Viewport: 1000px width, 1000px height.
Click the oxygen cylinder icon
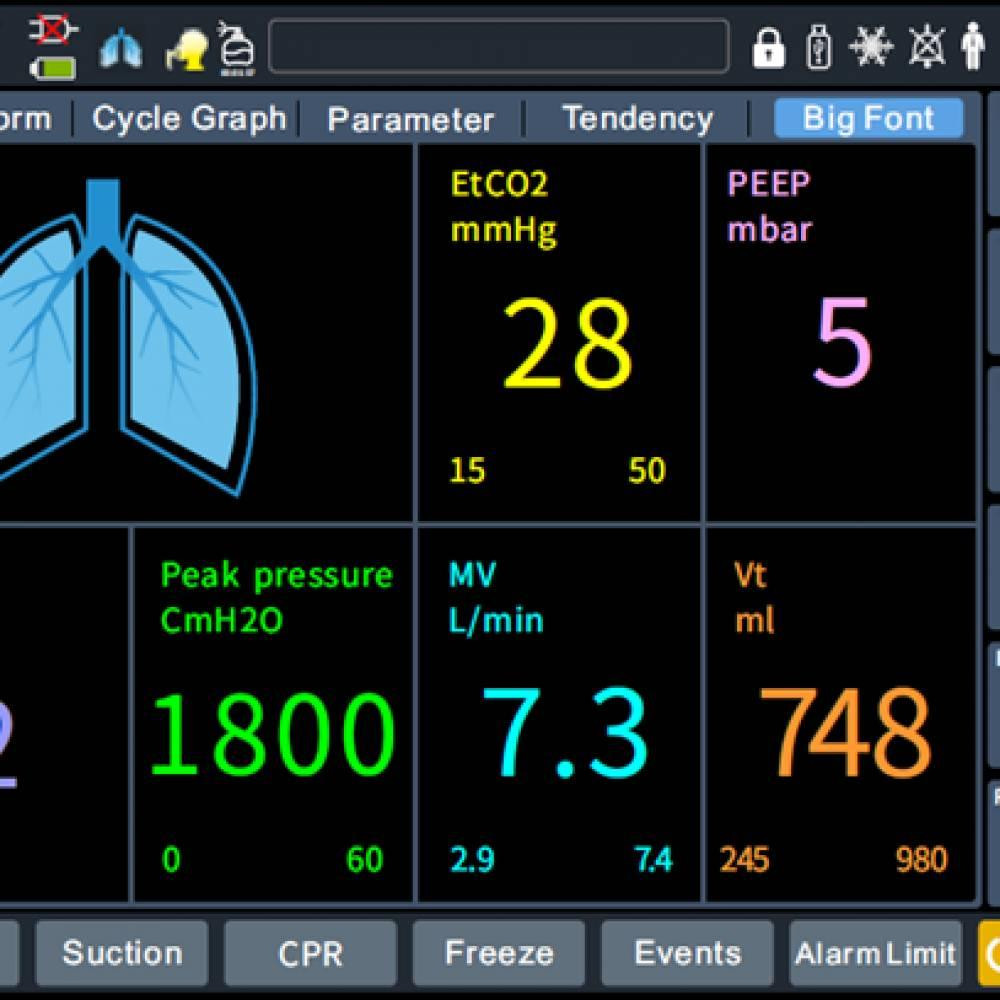point(236,46)
